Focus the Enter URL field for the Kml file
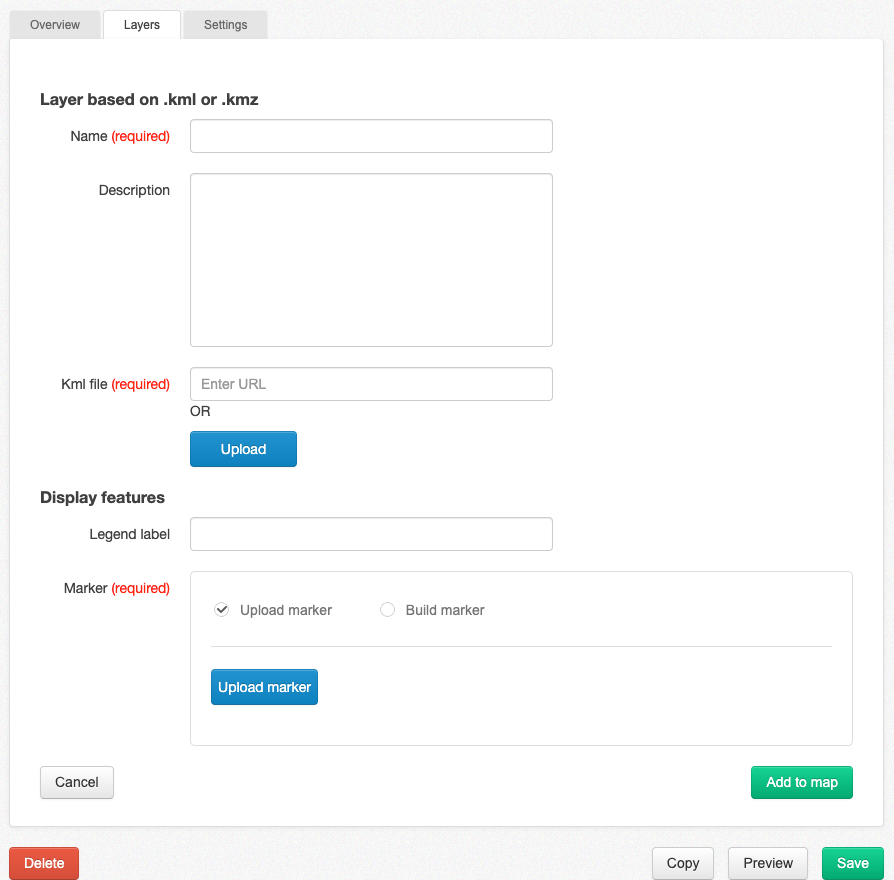The height and width of the screenshot is (880, 894). 370,384
